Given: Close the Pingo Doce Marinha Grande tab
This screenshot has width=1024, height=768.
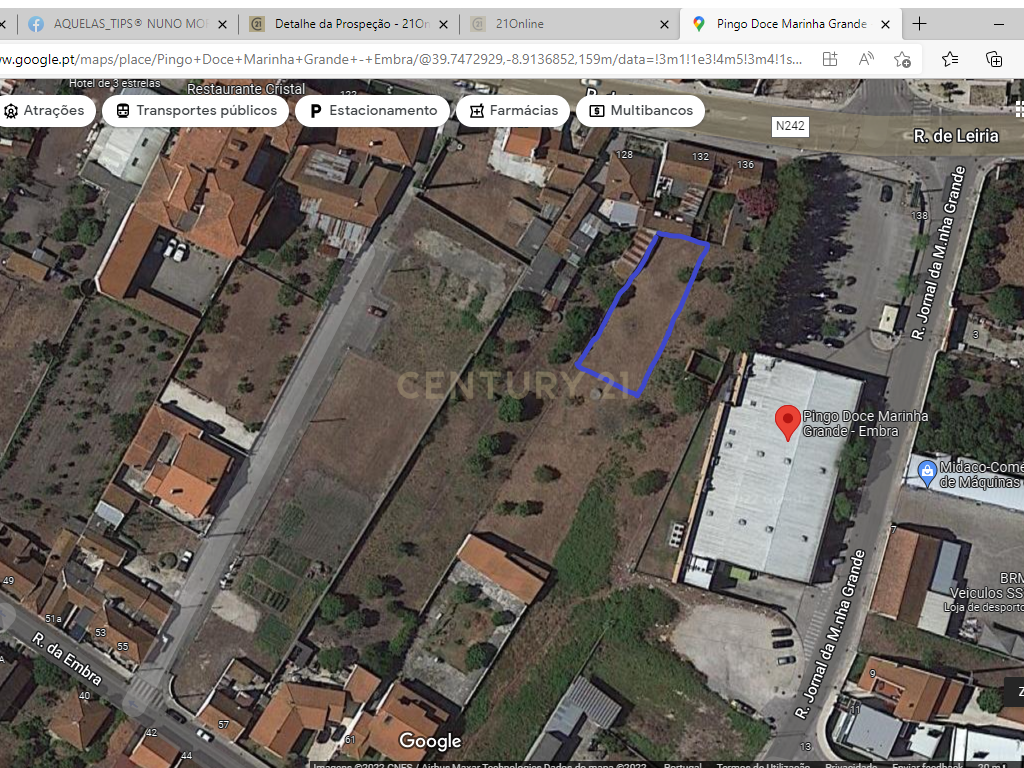Looking at the screenshot, I should coord(886,24).
